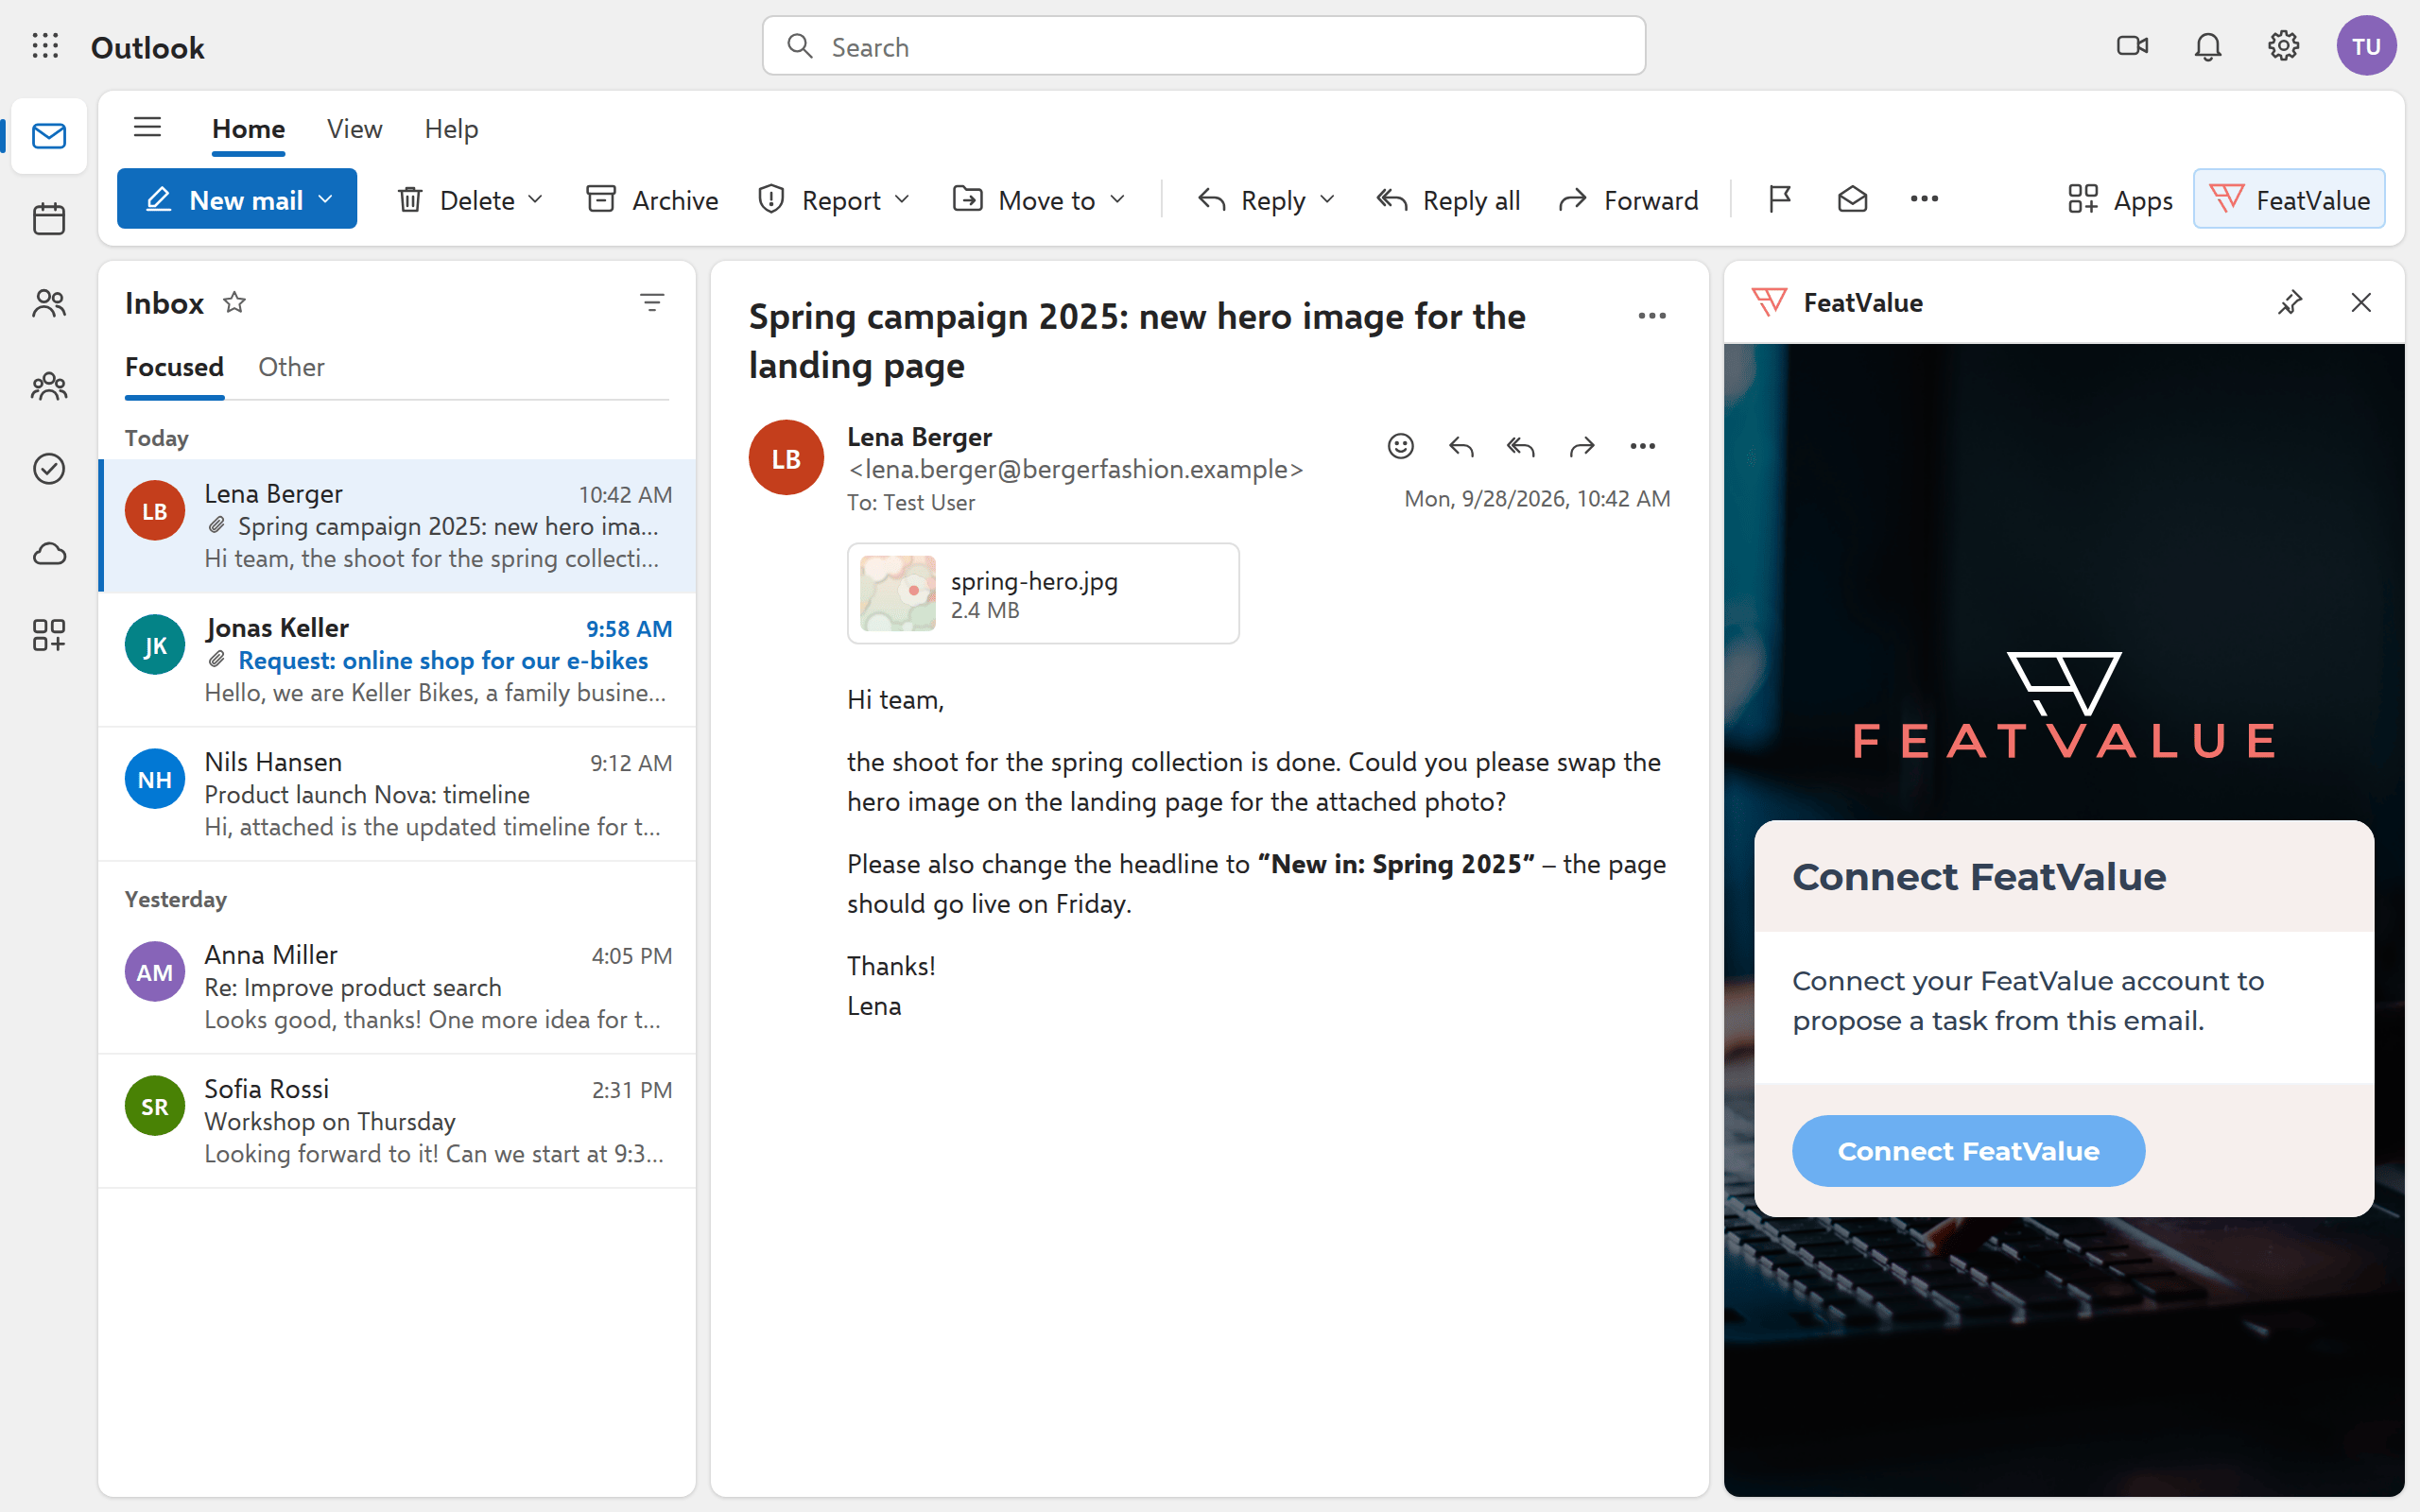Image resolution: width=2420 pixels, height=1512 pixels.
Task: Open OneDrive cloud icon in sidebar
Action: (x=48, y=552)
